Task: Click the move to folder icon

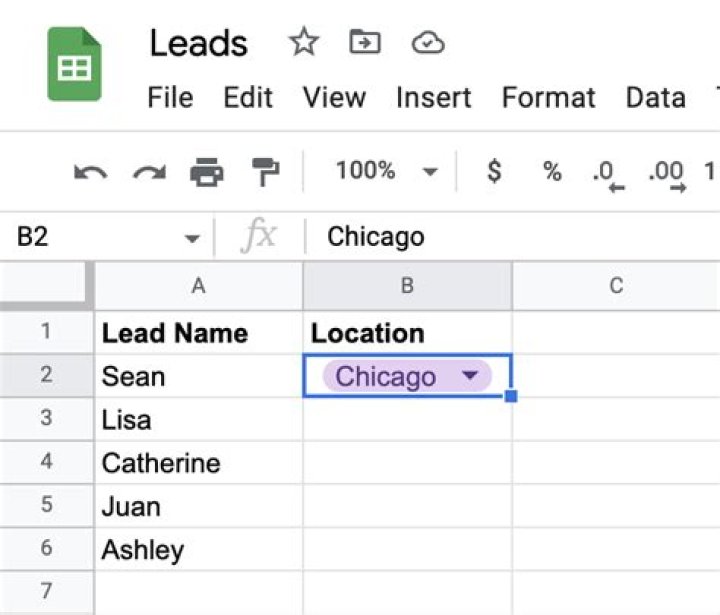Action: click(365, 42)
